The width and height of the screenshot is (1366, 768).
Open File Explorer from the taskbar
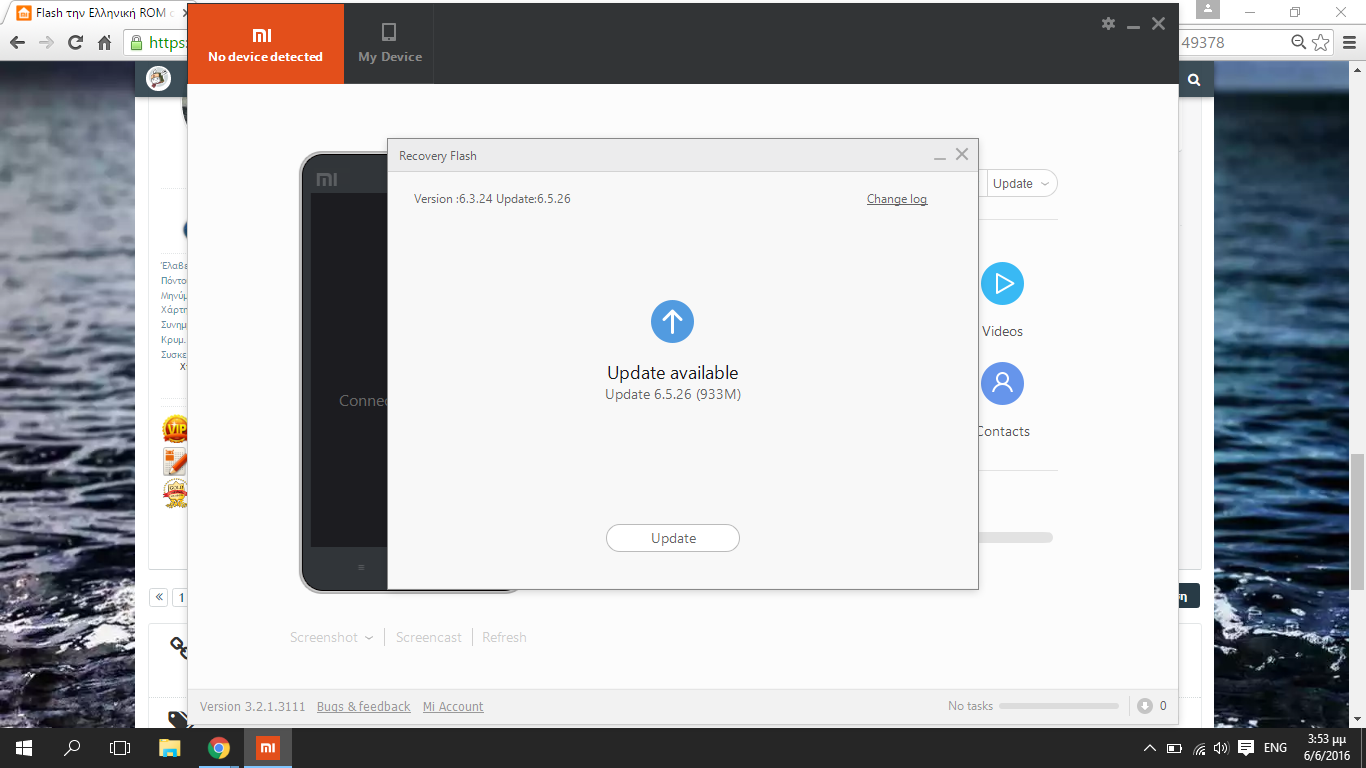[170, 748]
